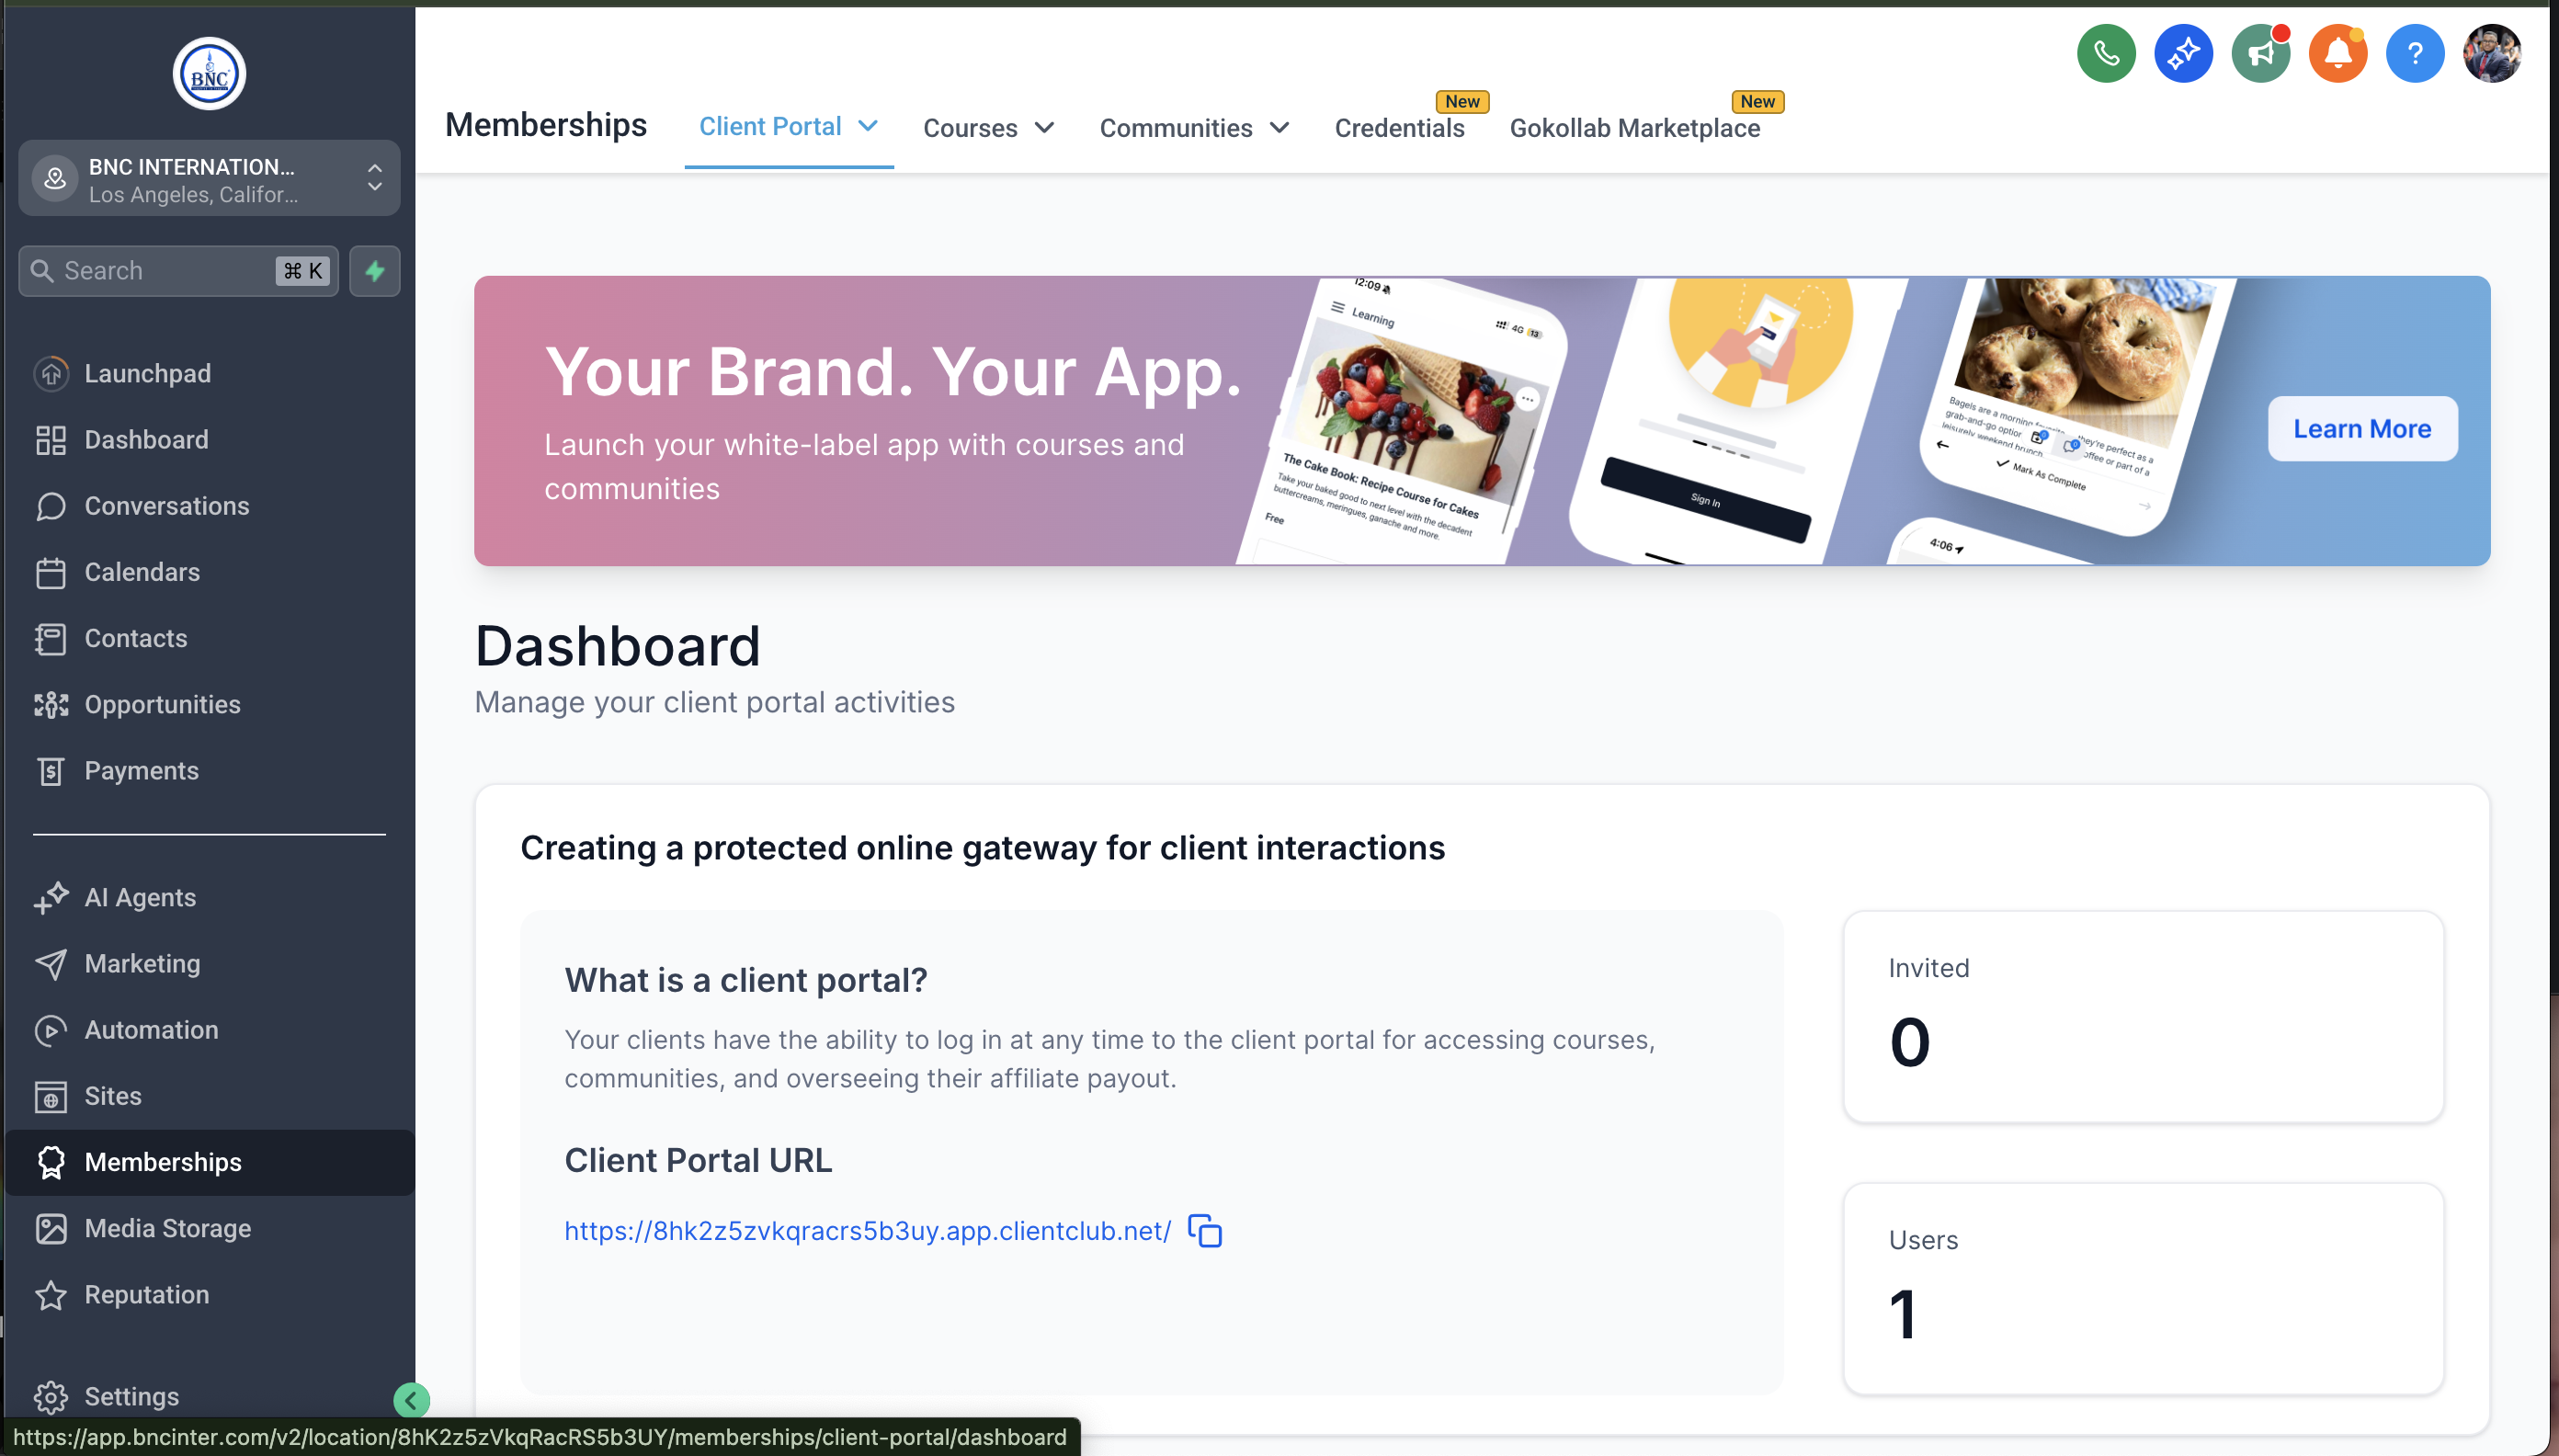Screen dimensions: 2559x1456
Task: Click the Users count card
Action: [x=2143, y=1289]
